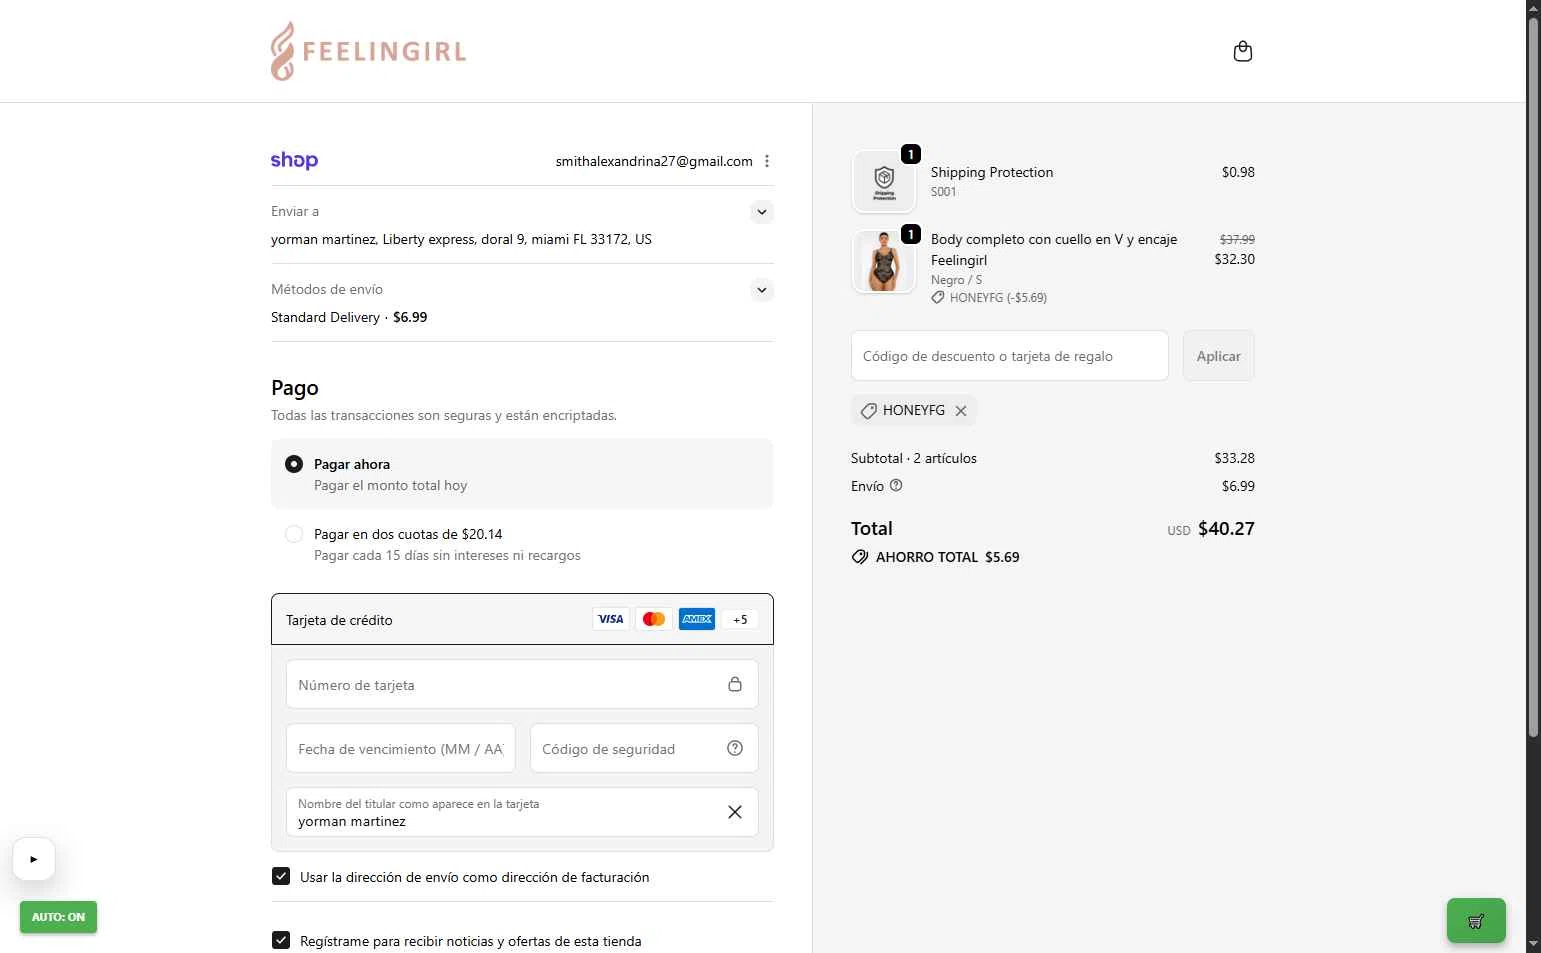Click the Total amount $40.27
1541x953 pixels.
tap(1226, 529)
